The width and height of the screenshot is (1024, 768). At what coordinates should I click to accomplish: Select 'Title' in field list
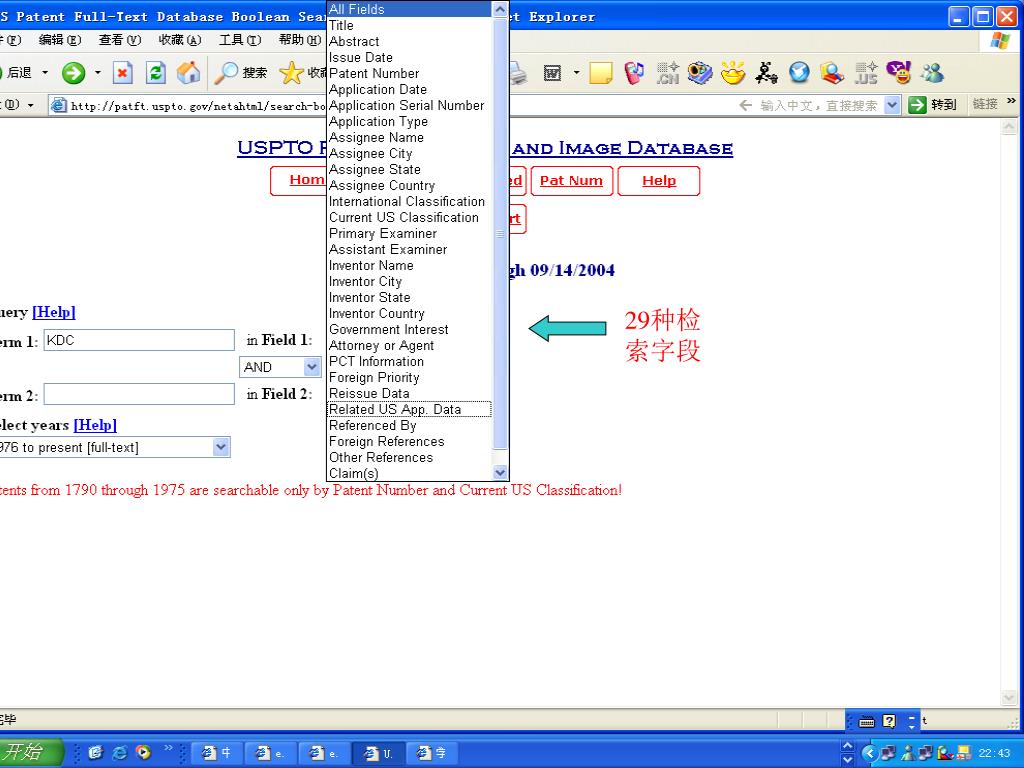coord(409,25)
